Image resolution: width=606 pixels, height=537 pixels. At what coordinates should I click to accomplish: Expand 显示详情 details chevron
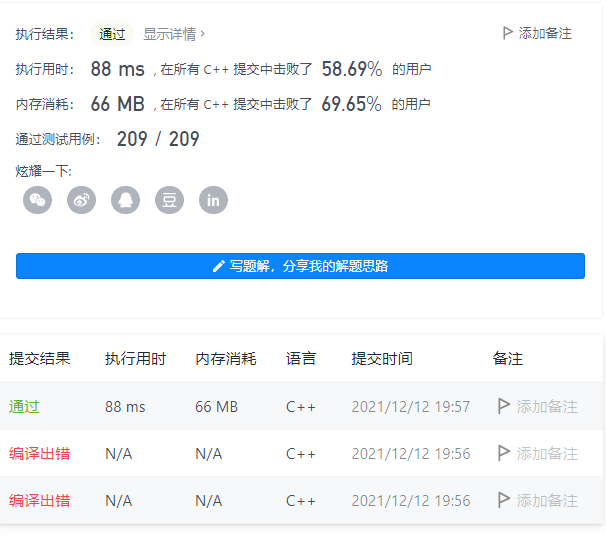(x=174, y=34)
